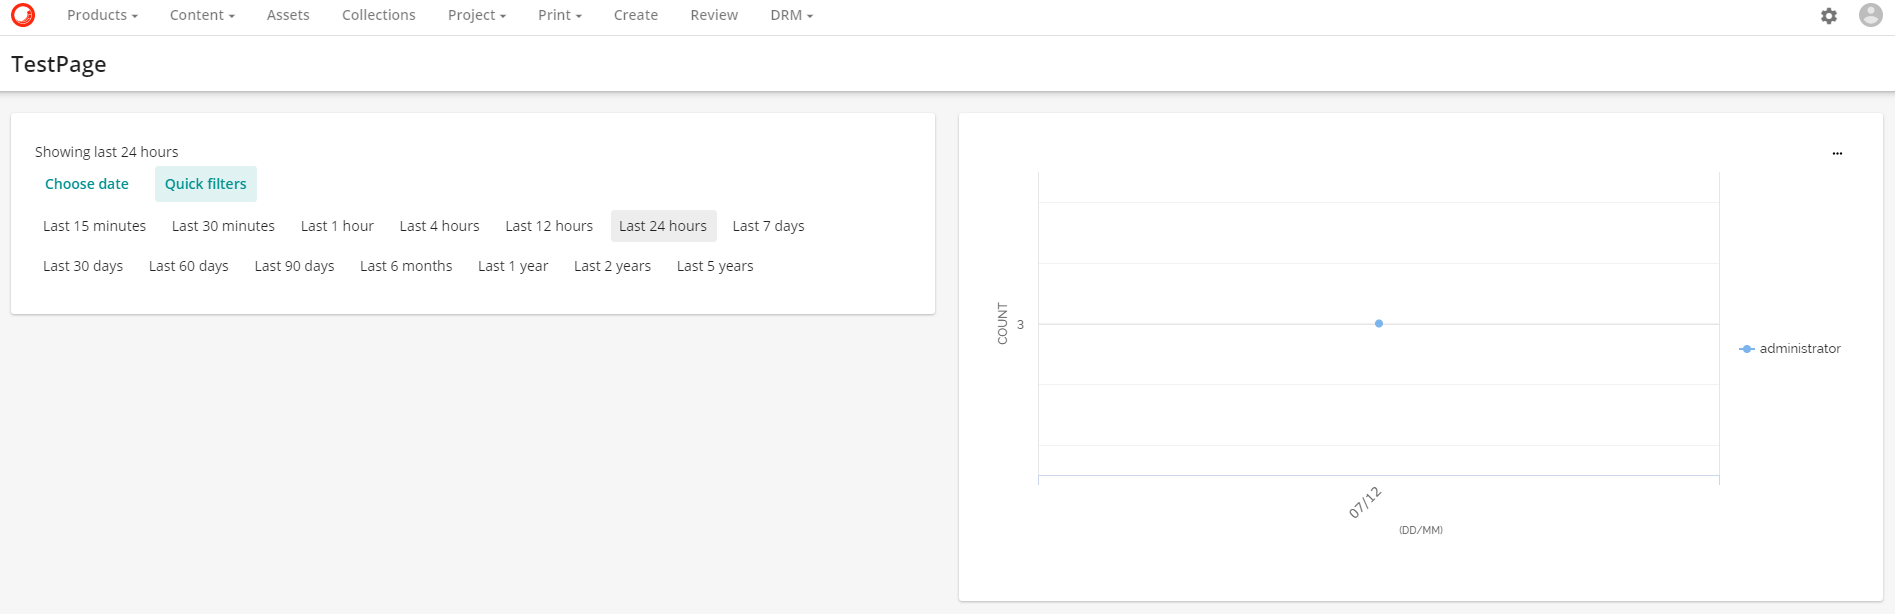
Task: Open the Review menu item
Action: [x=714, y=15]
